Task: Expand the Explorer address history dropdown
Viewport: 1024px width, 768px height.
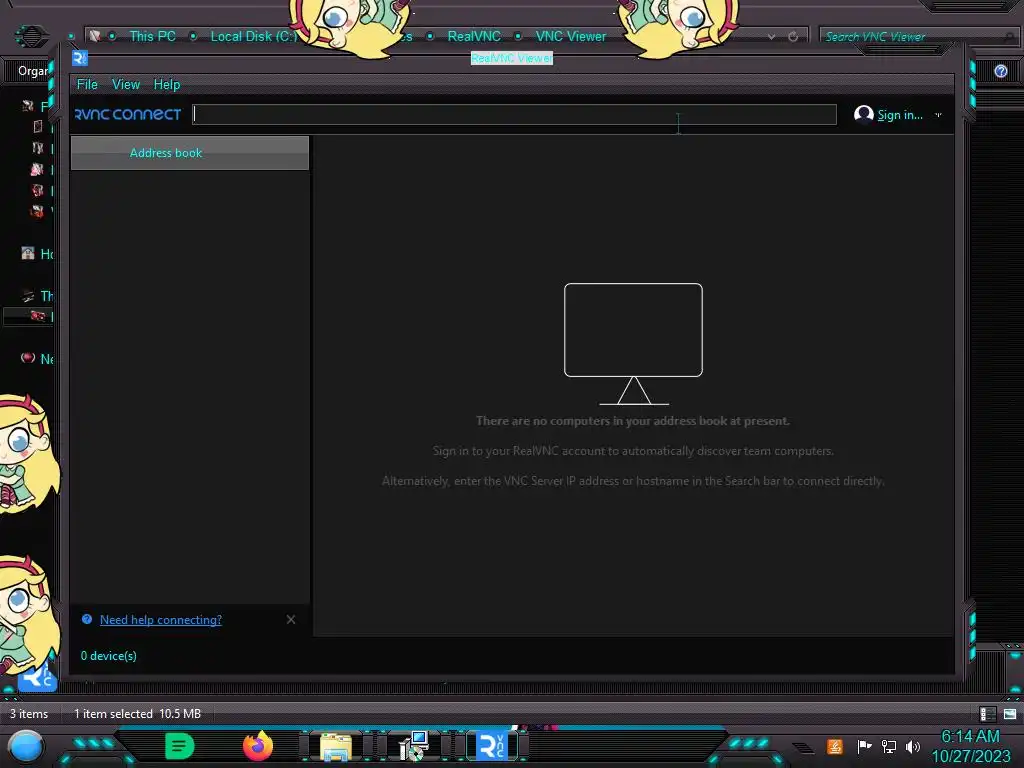Action: point(772,37)
